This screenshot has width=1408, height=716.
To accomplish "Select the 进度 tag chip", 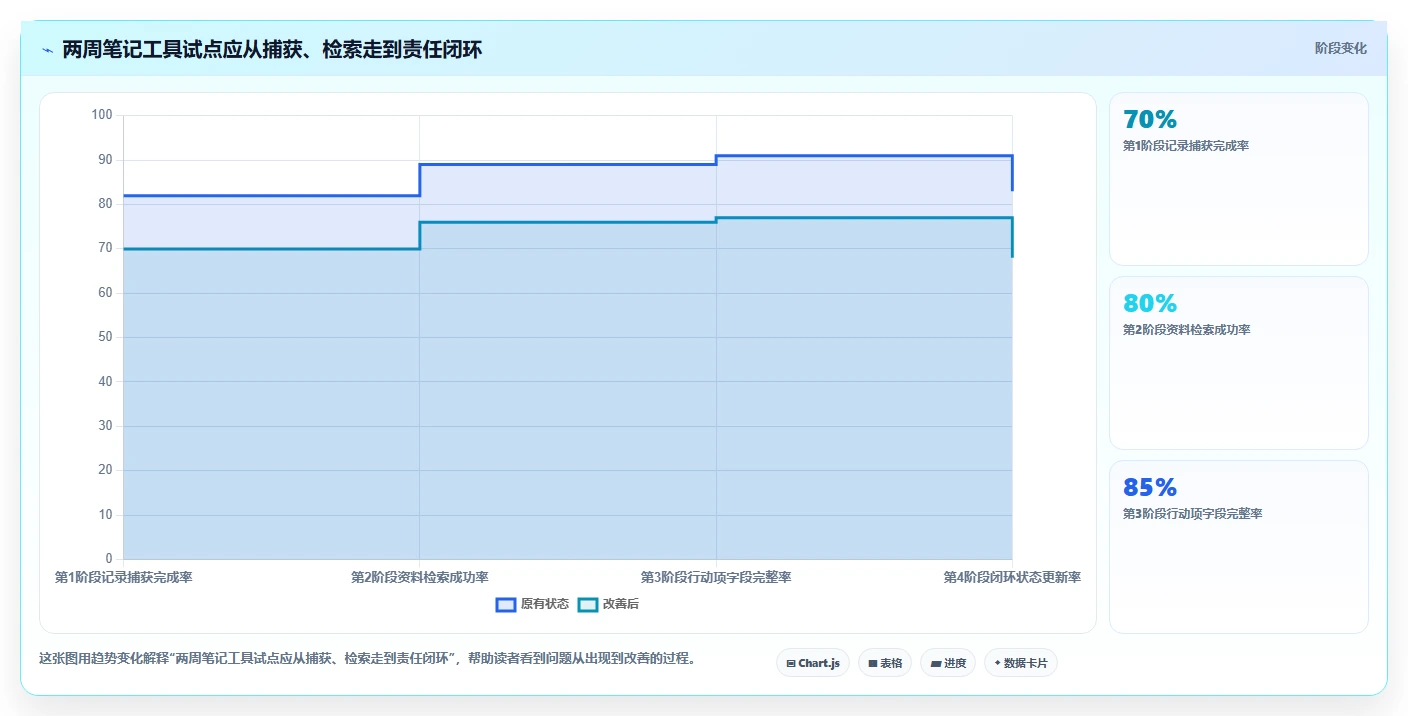I will (x=948, y=663).
